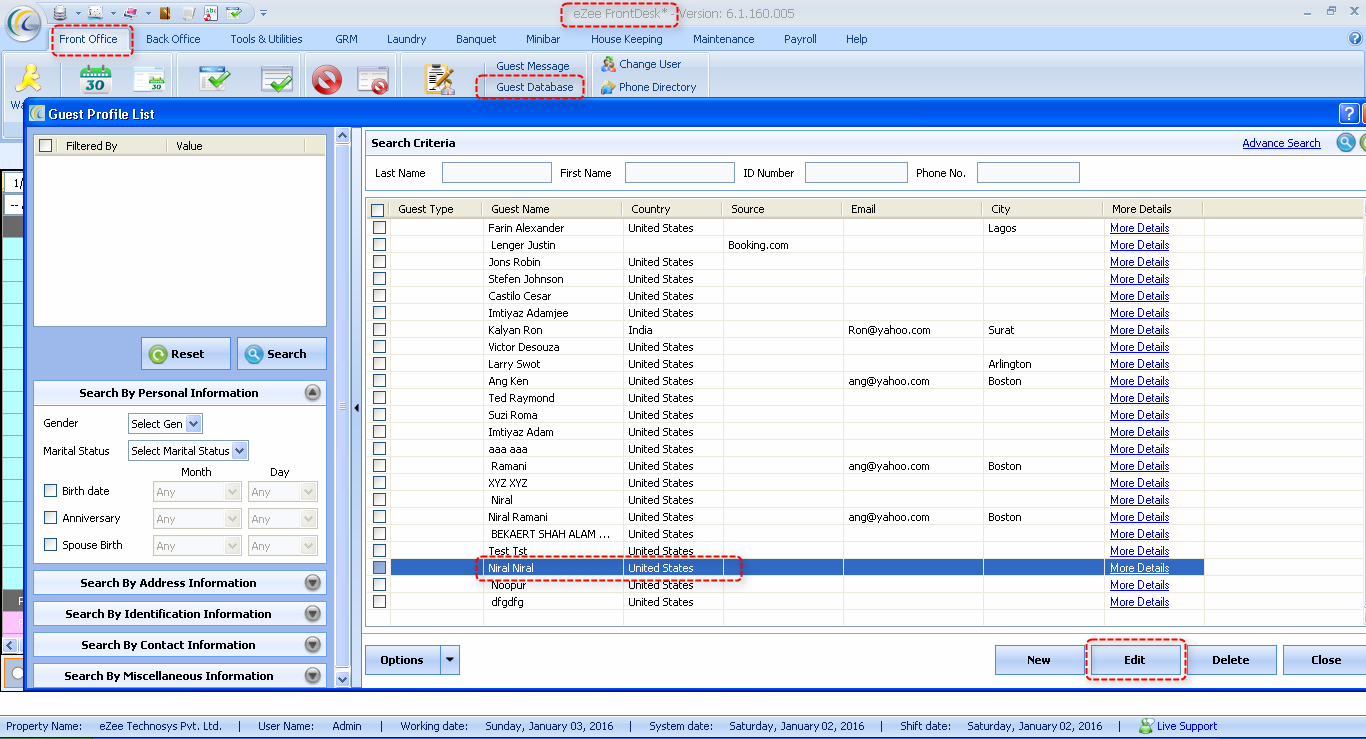Click the Reset button

pos(186,354)
